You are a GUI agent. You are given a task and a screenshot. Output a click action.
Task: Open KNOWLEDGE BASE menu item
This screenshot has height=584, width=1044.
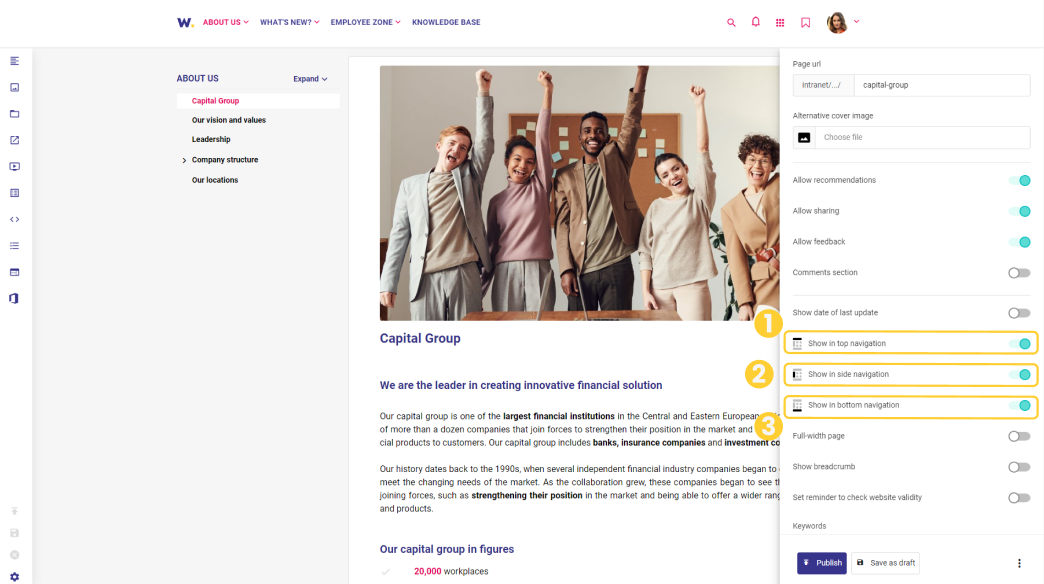[x=446, y=22]
